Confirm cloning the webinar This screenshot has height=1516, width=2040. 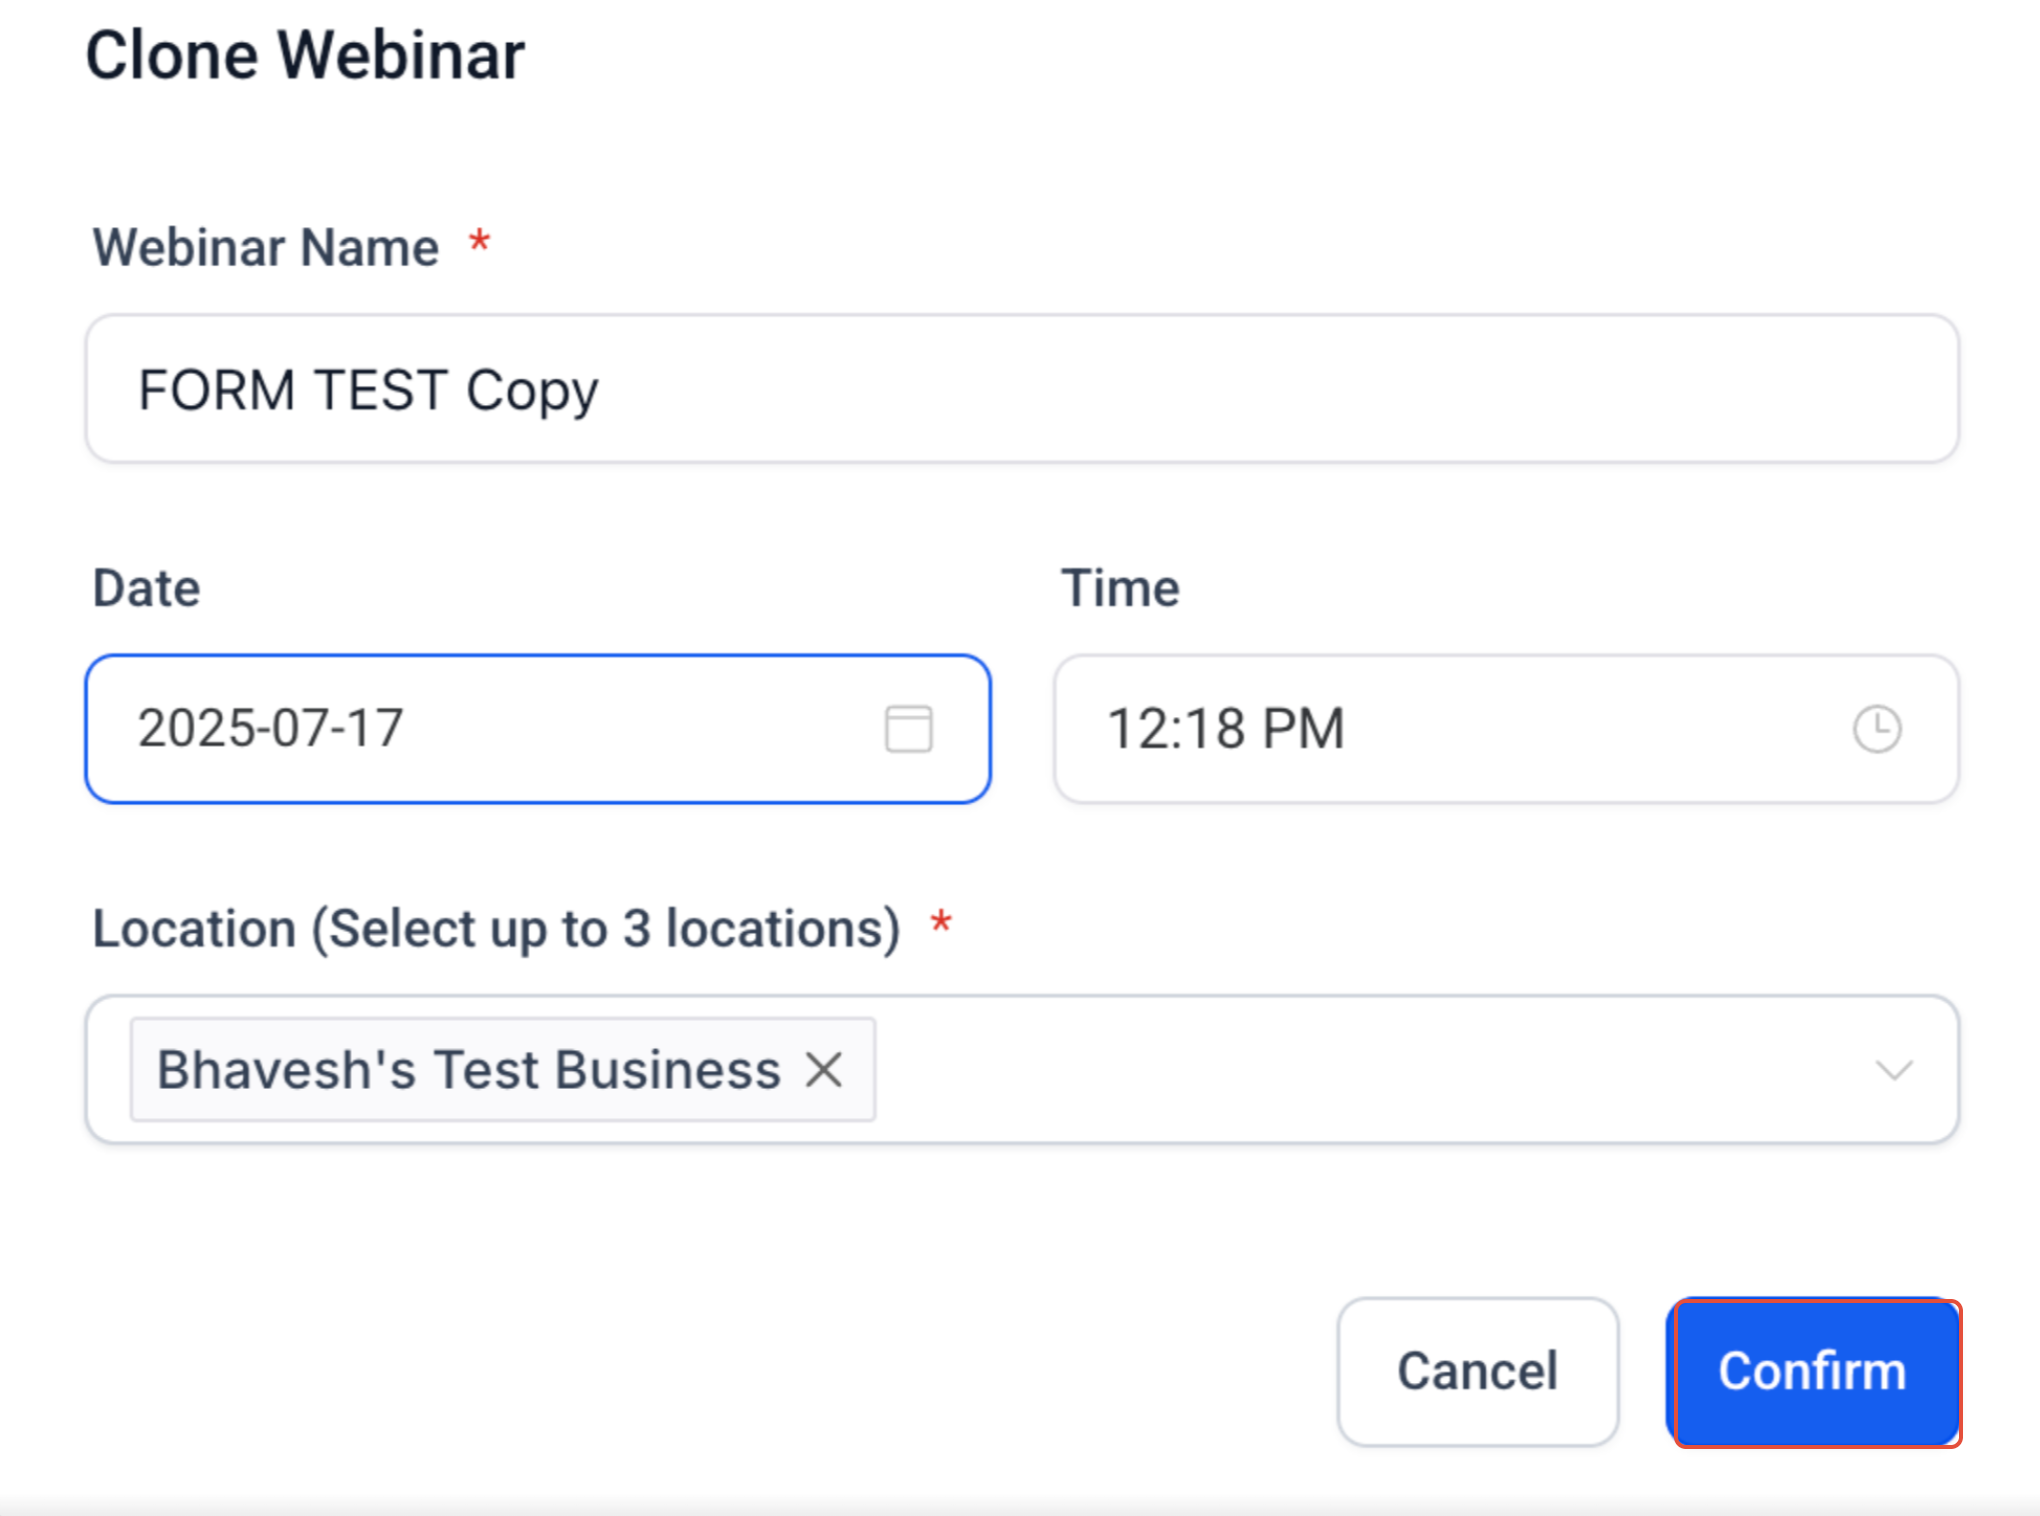[x=1813, y=1371]
